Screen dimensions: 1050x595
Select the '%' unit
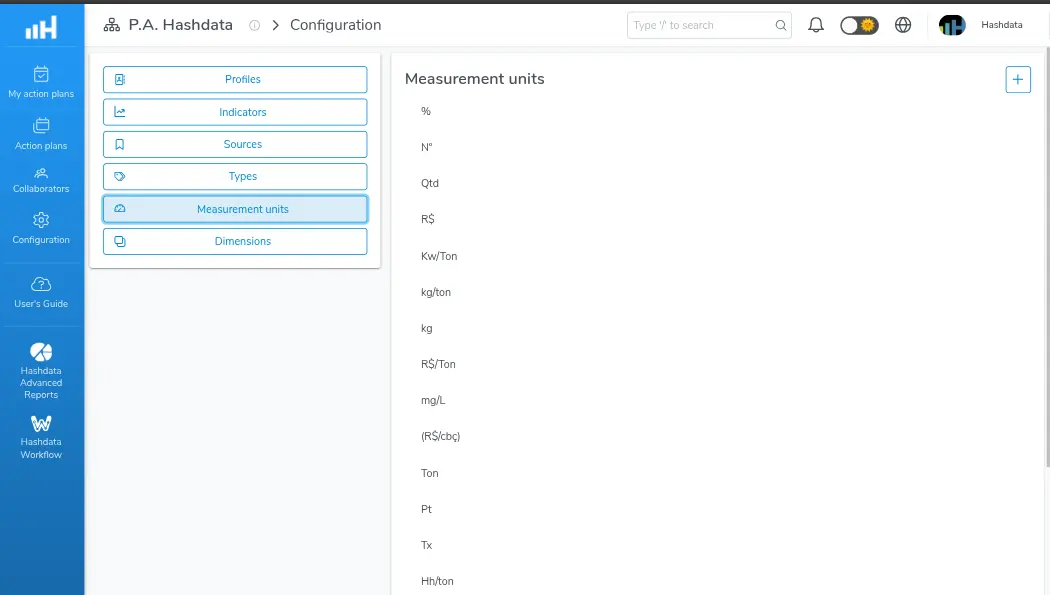click(x=426, y=111)
